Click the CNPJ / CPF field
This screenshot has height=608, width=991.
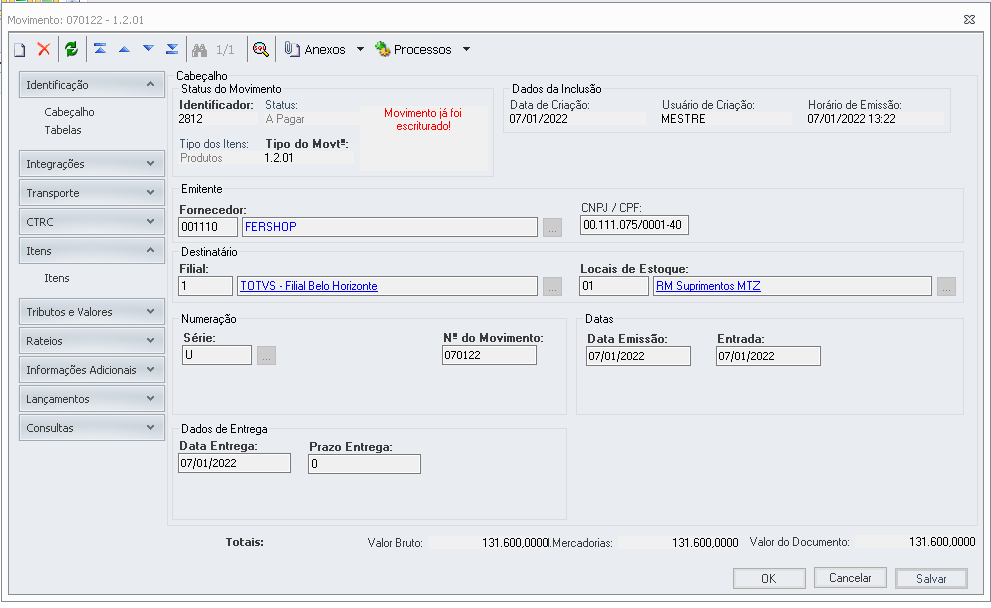(x=634, y=225)
